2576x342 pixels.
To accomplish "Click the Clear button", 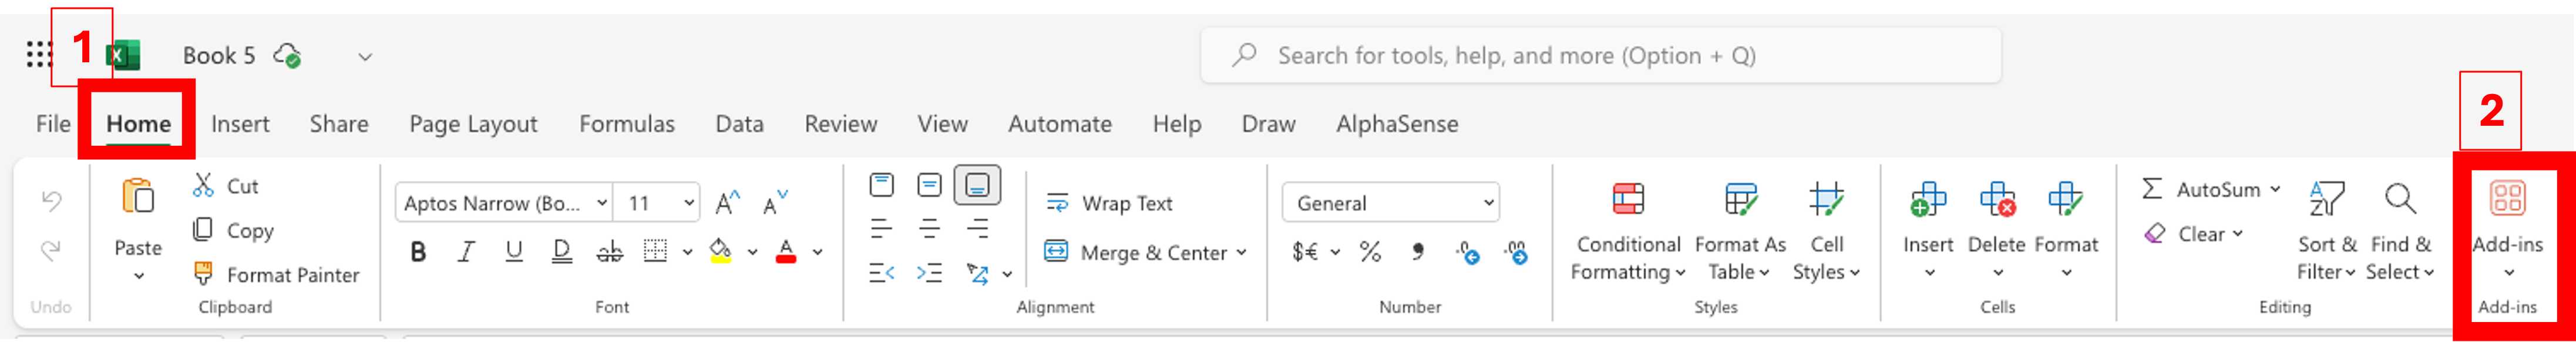I will coord(2192,234).
